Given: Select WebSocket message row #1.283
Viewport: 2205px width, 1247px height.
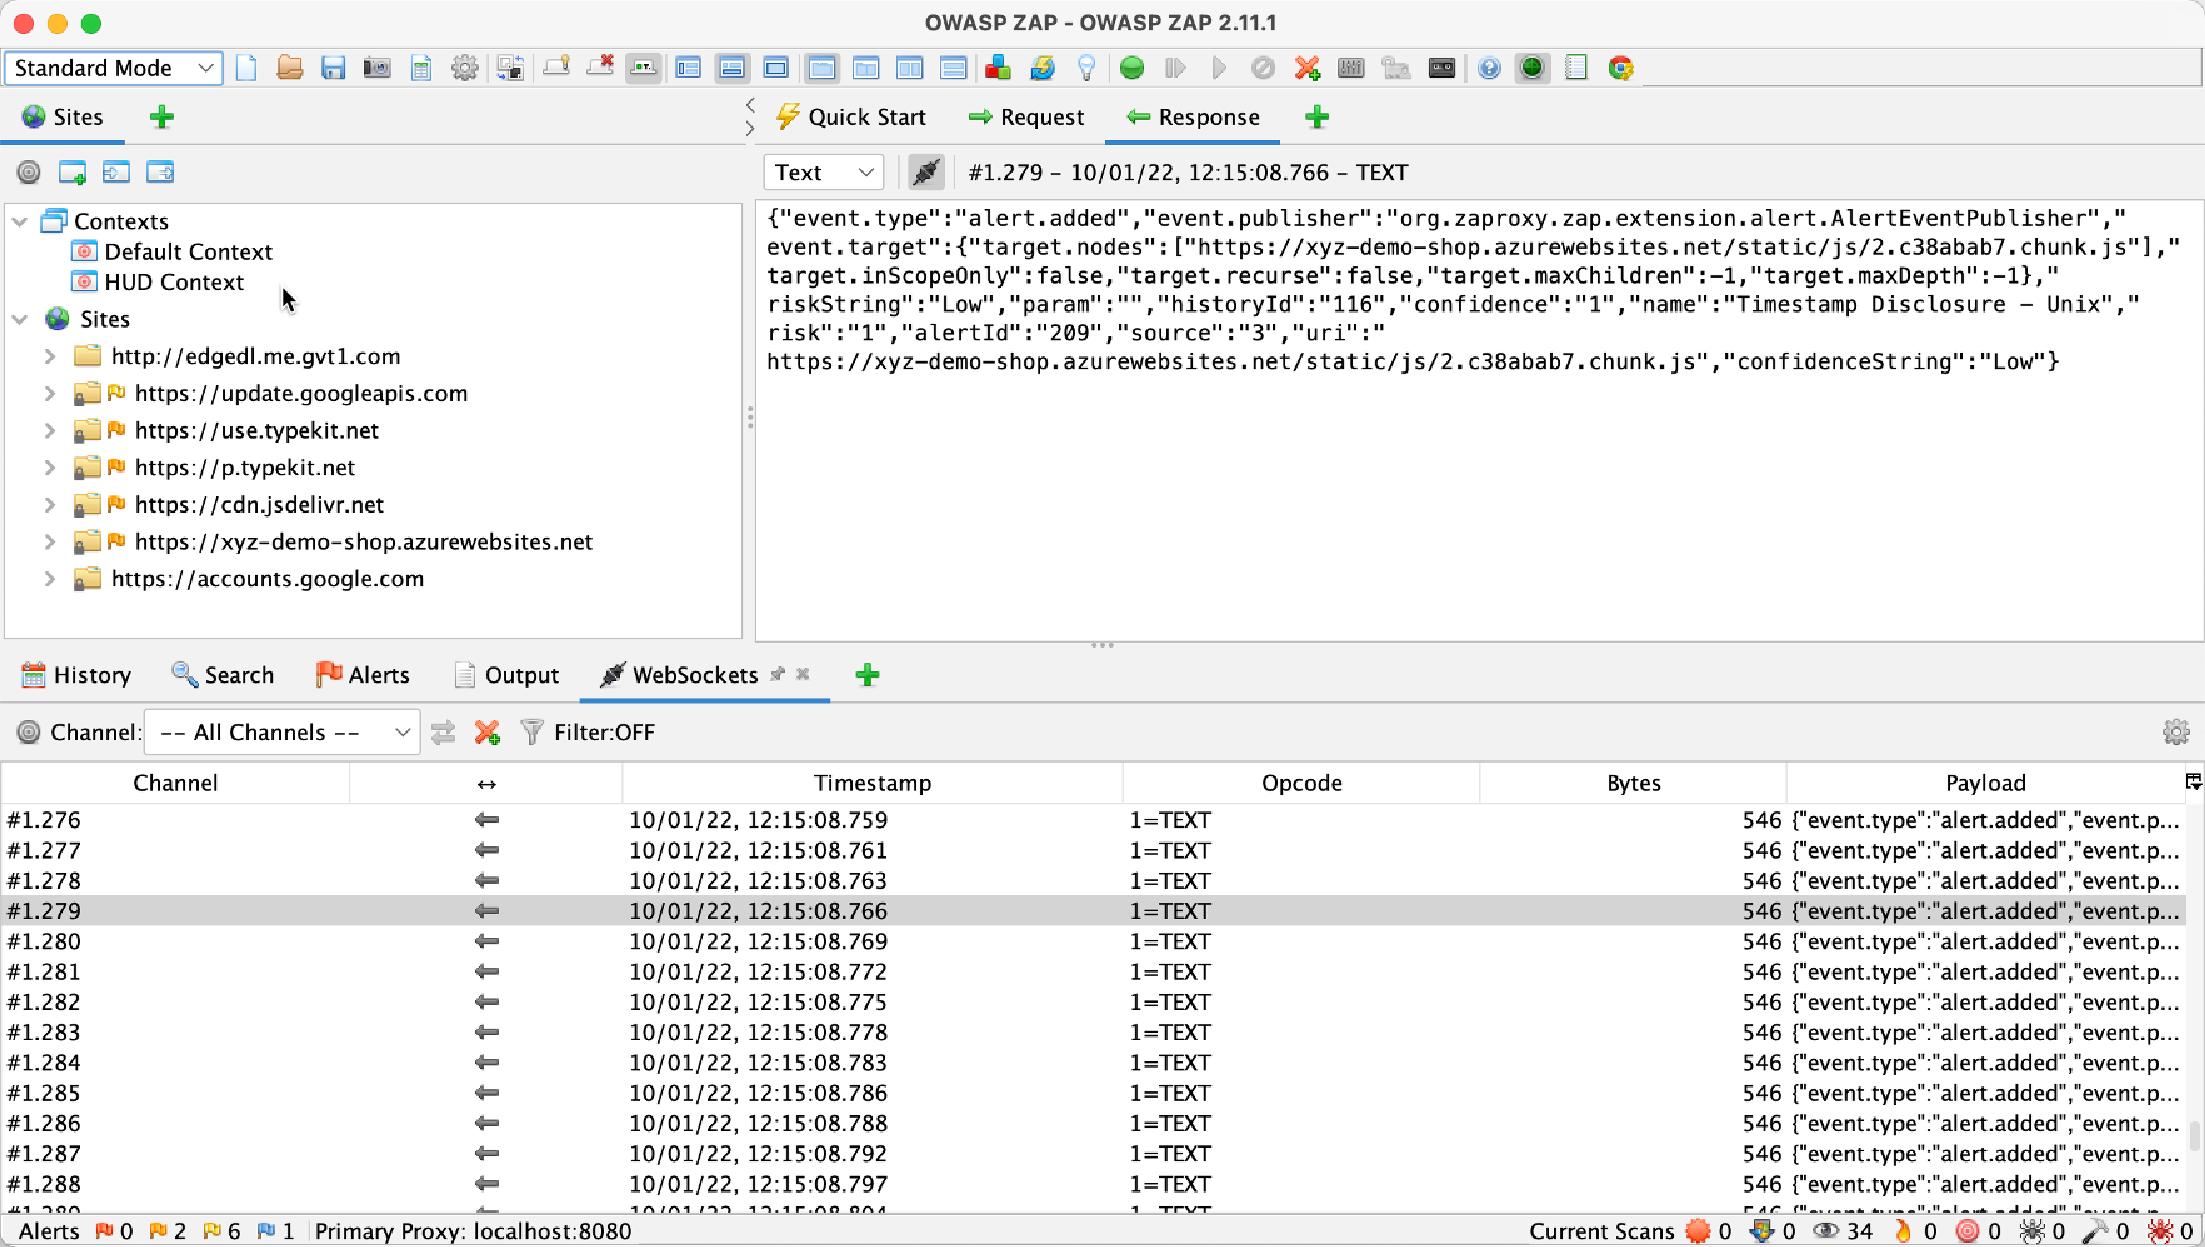Looking at the screenshot, I should [x=1093, y=1032].
